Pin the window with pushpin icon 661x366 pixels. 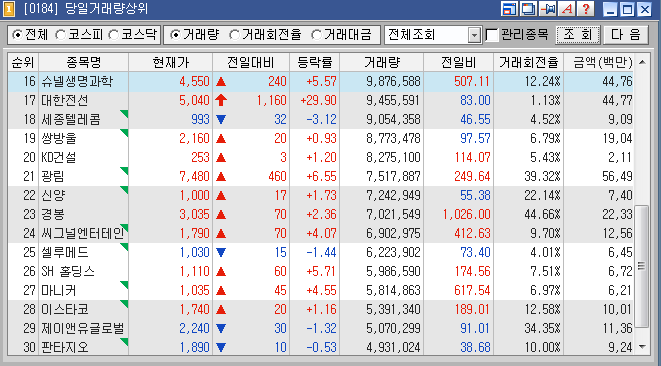point(548,9)
